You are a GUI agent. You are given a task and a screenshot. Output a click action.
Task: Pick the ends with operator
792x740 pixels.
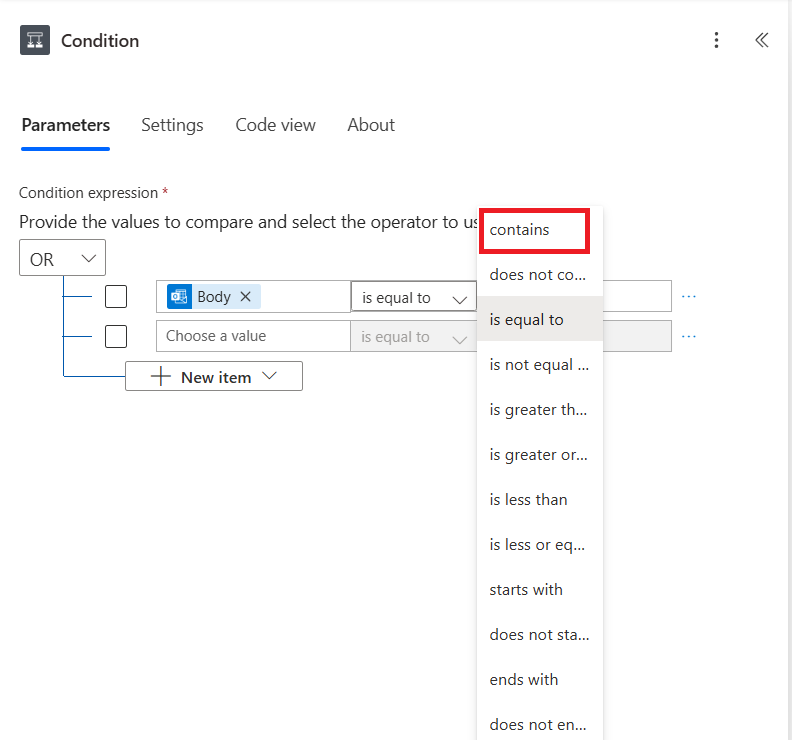pyautogui.click(x=540, y=679)
